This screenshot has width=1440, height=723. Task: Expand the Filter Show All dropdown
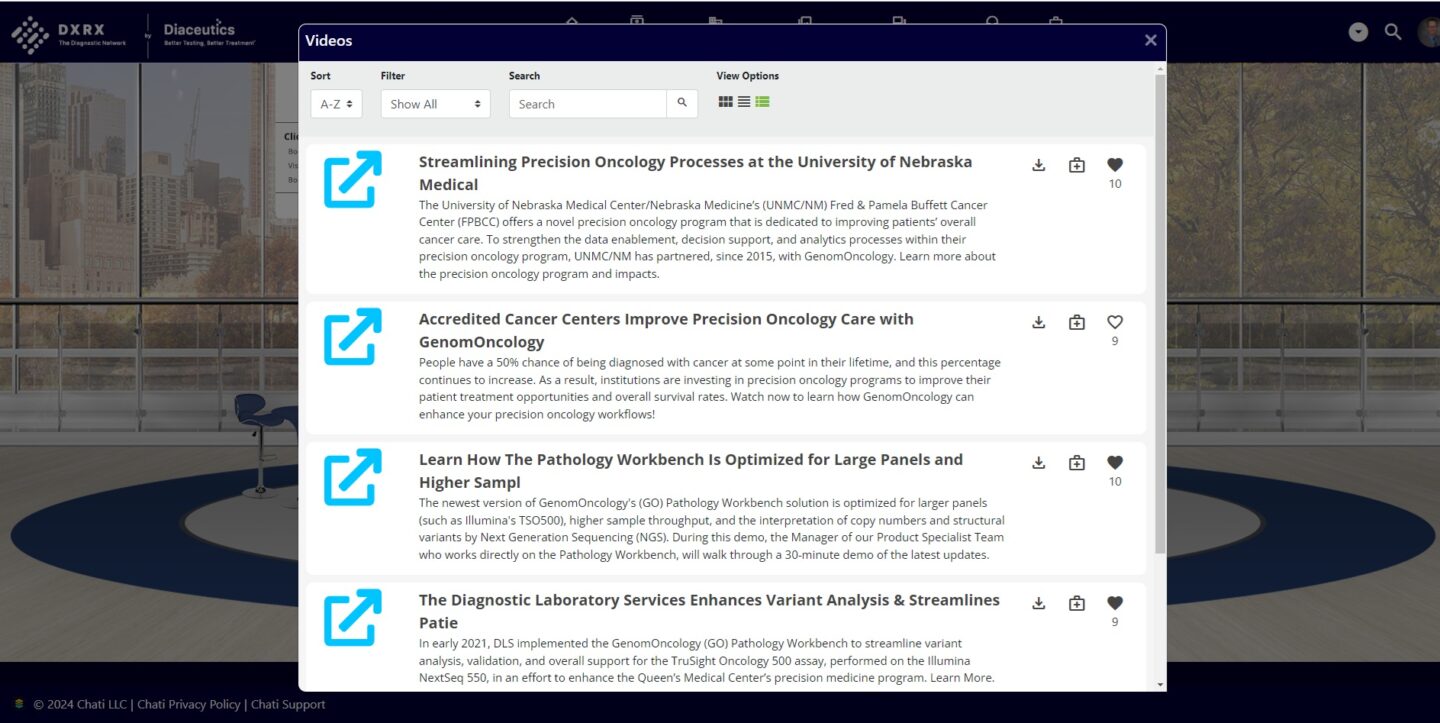(x=435, y=104)
